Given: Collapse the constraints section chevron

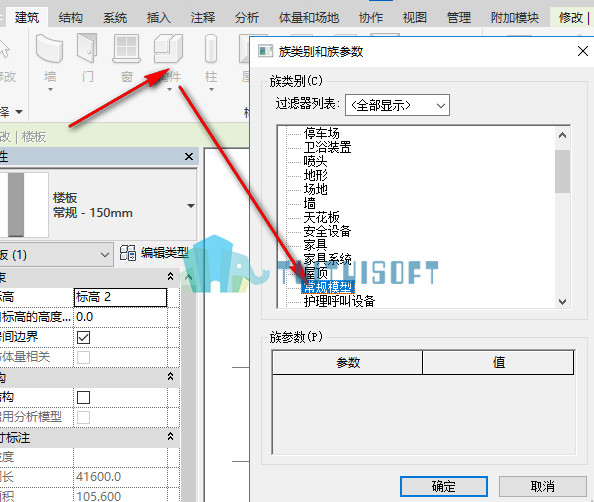Looking at the screenshot, I should coord(170,277).
